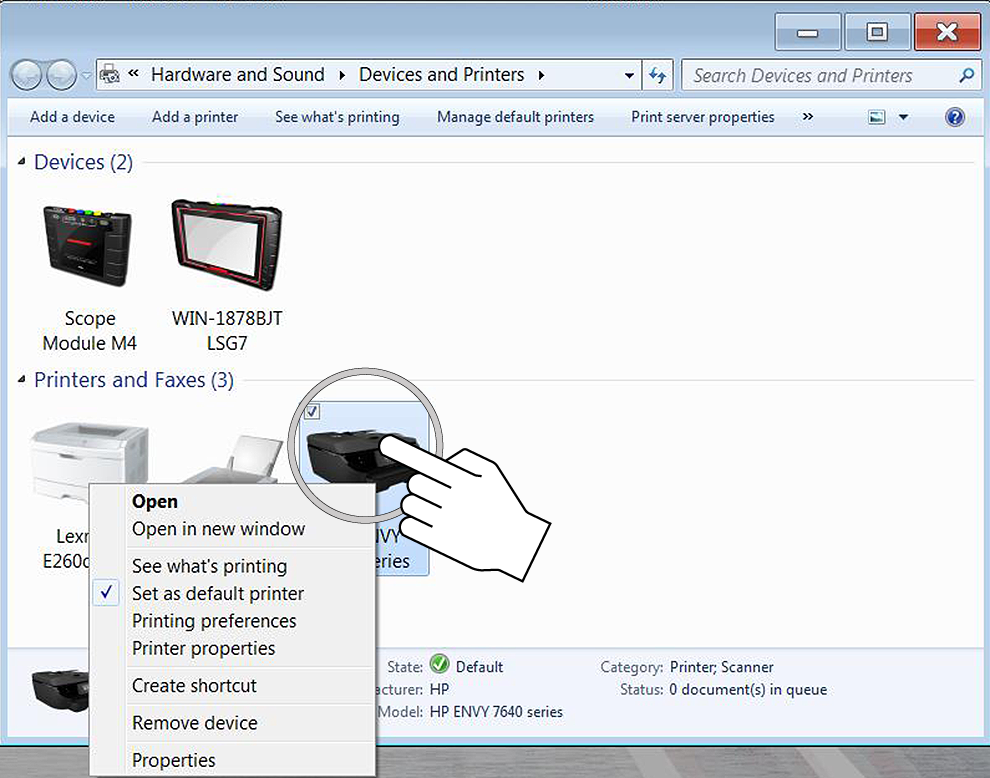Click the Back navigation arrow button

pyautogui.click(x=27, y=75)
